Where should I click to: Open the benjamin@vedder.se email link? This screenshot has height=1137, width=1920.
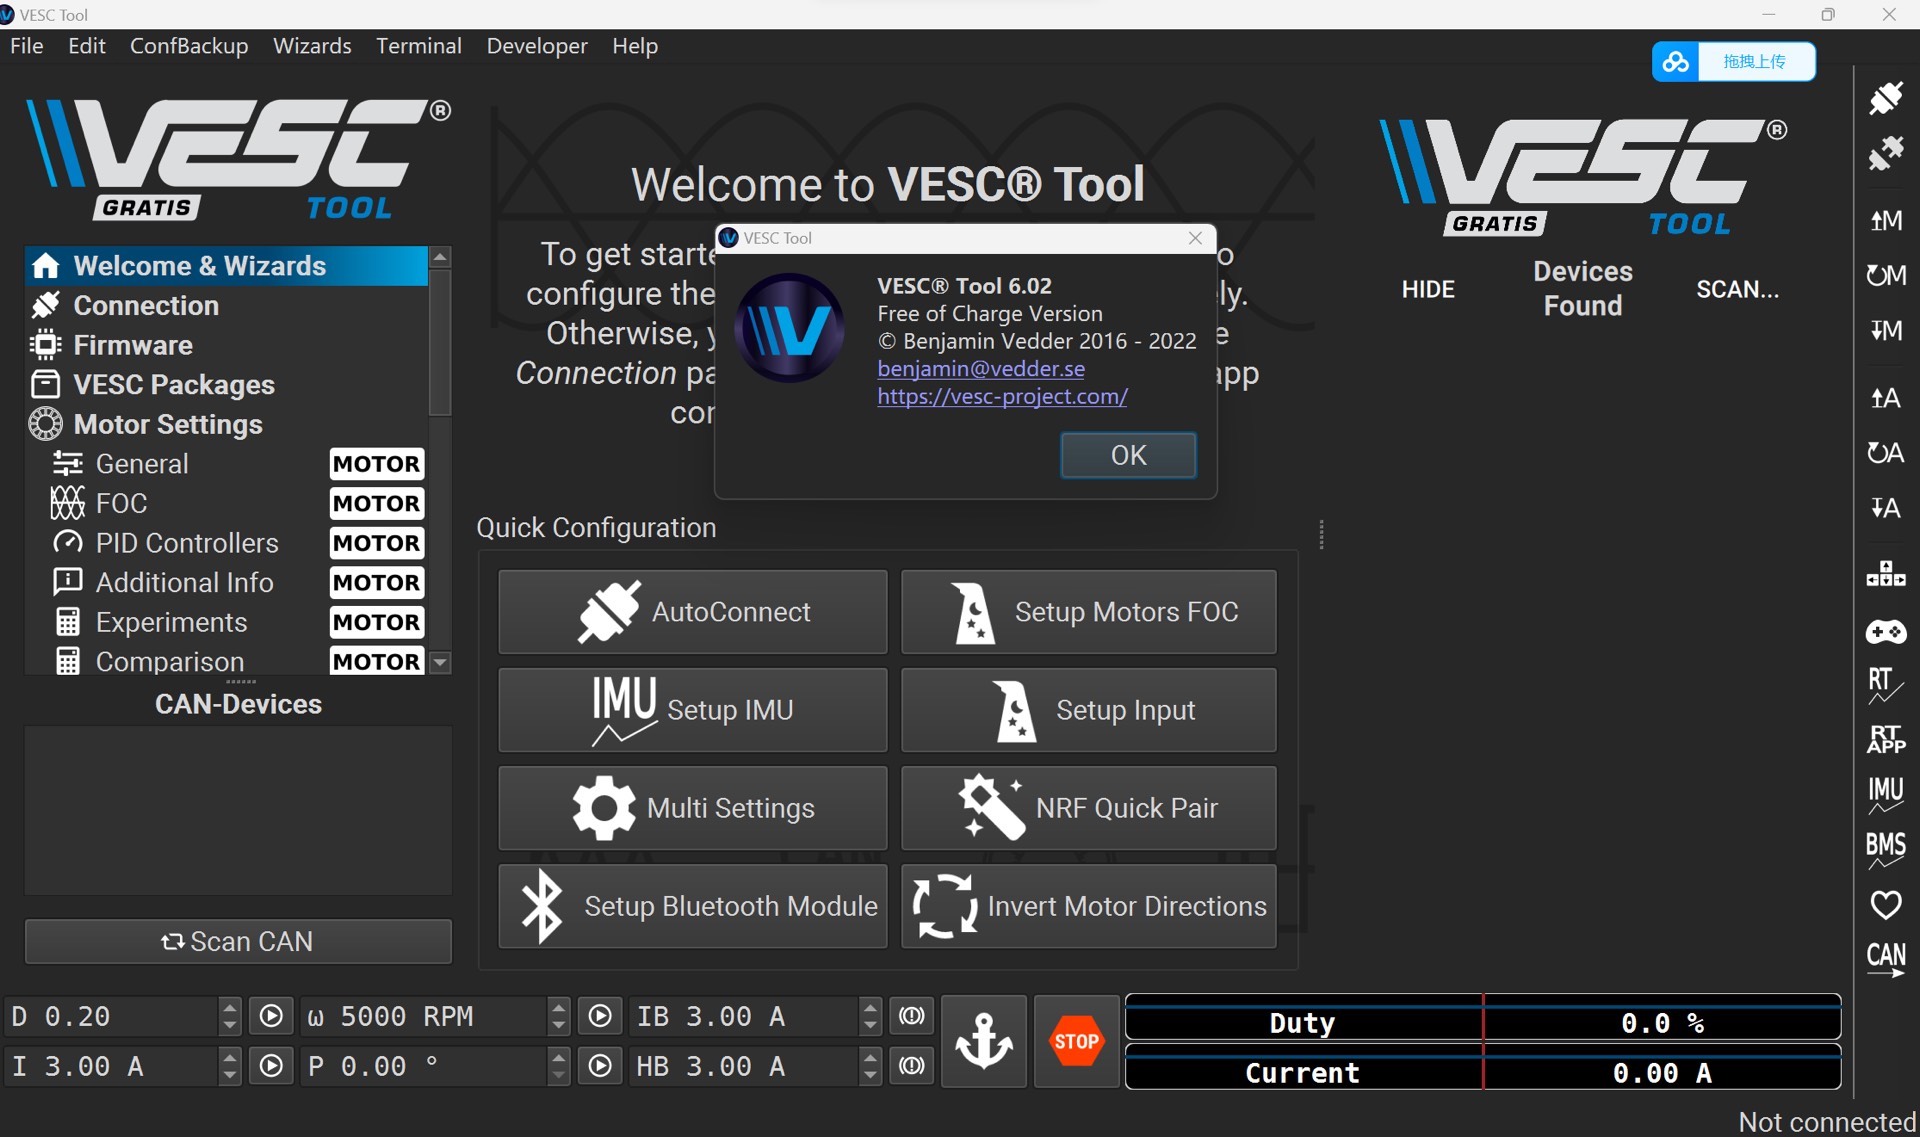coord(981,369)
